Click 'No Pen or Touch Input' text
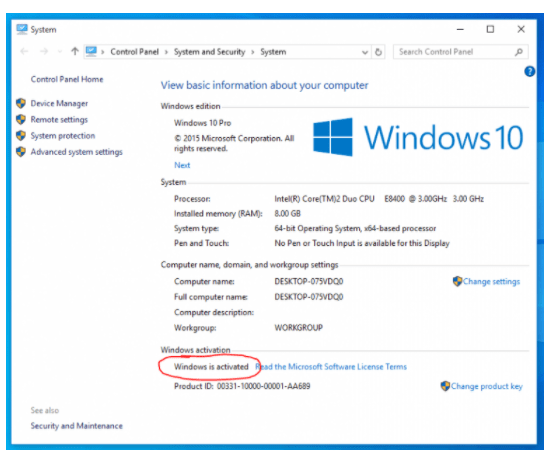549x457 pixels. [362, 243]
